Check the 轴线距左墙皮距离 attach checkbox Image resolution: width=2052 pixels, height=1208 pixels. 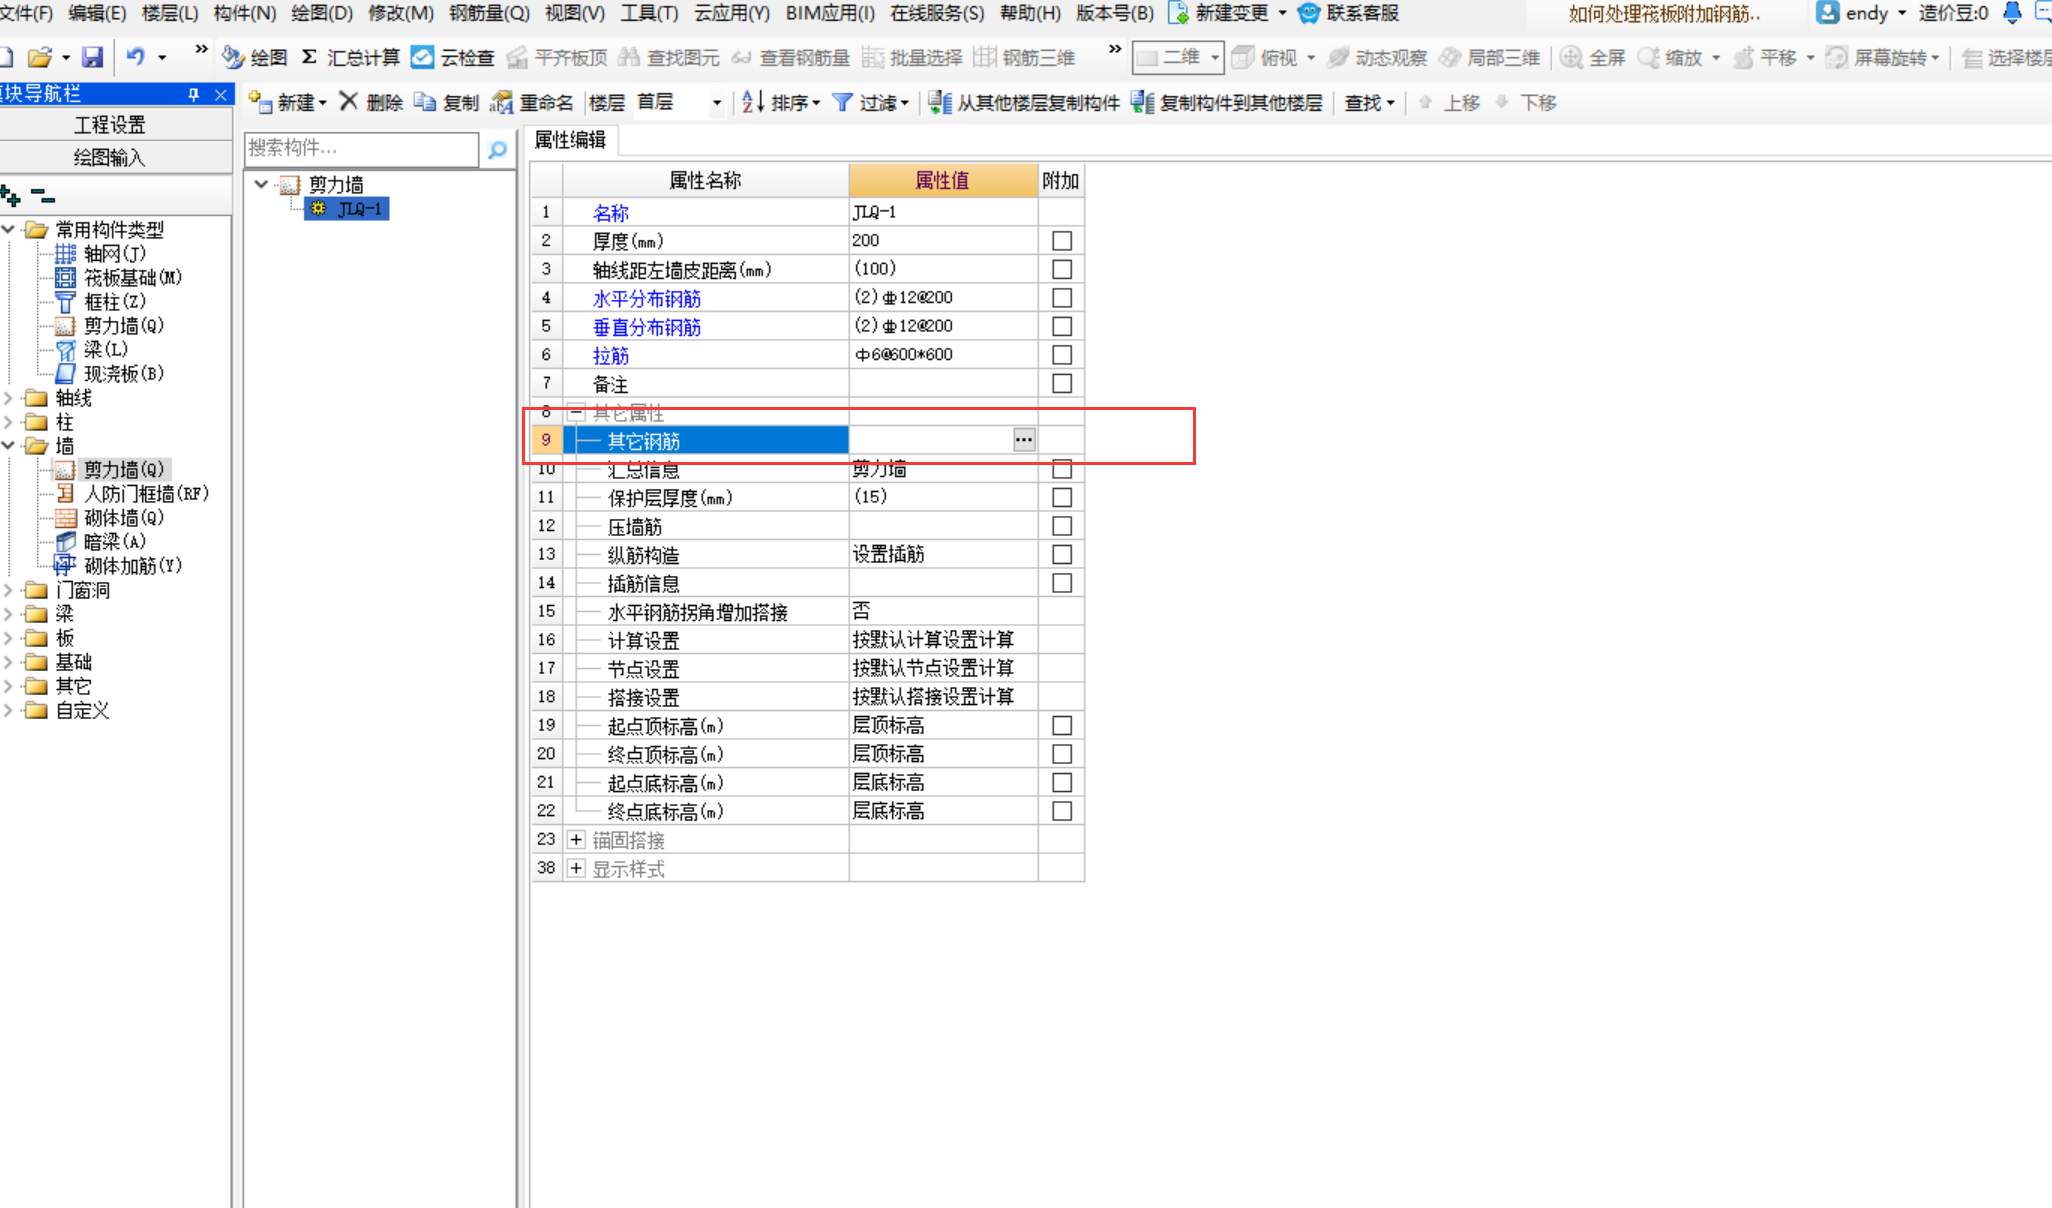click(1062, 269)
